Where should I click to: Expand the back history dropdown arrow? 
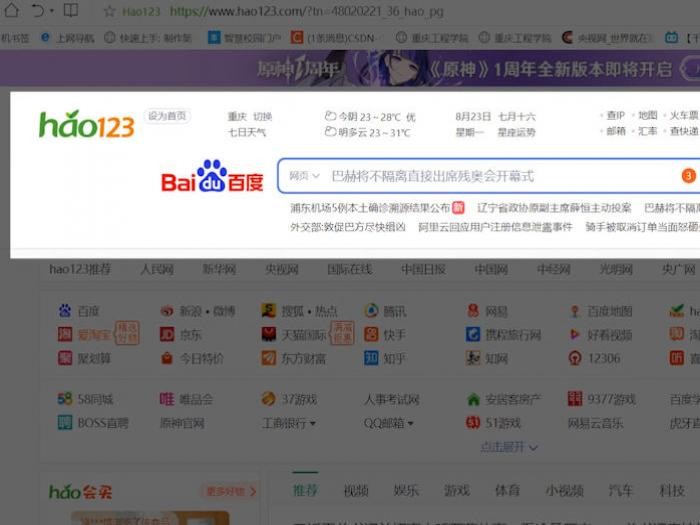[52, 11]
